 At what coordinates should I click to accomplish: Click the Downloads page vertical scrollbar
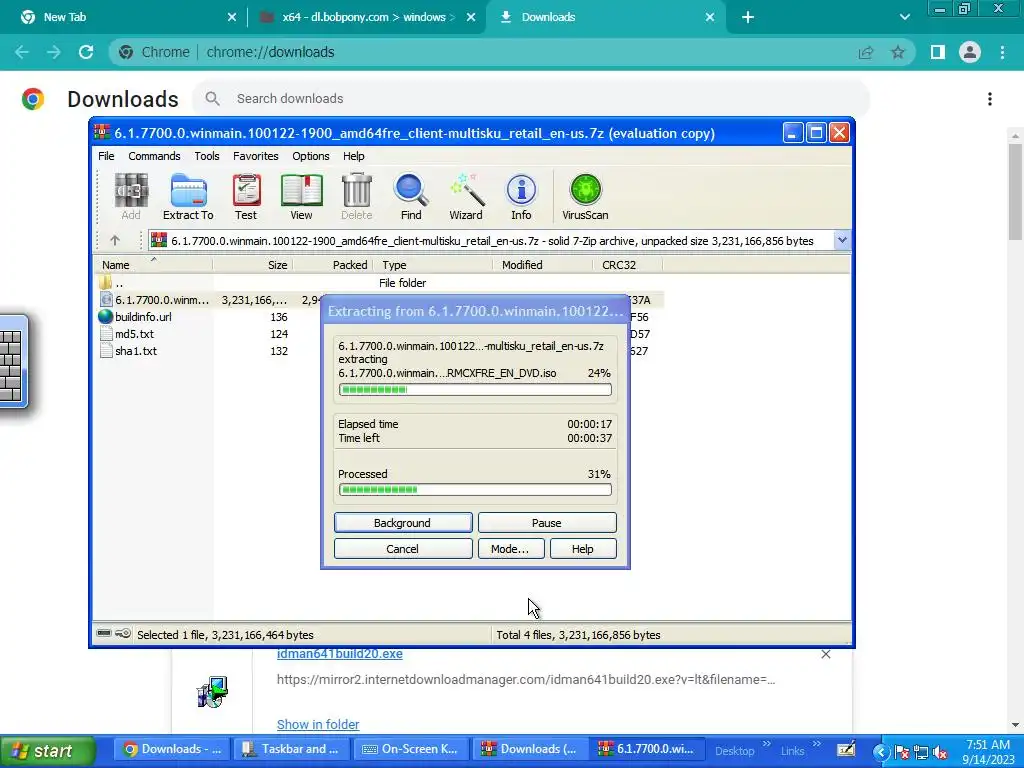point(1015,191)
